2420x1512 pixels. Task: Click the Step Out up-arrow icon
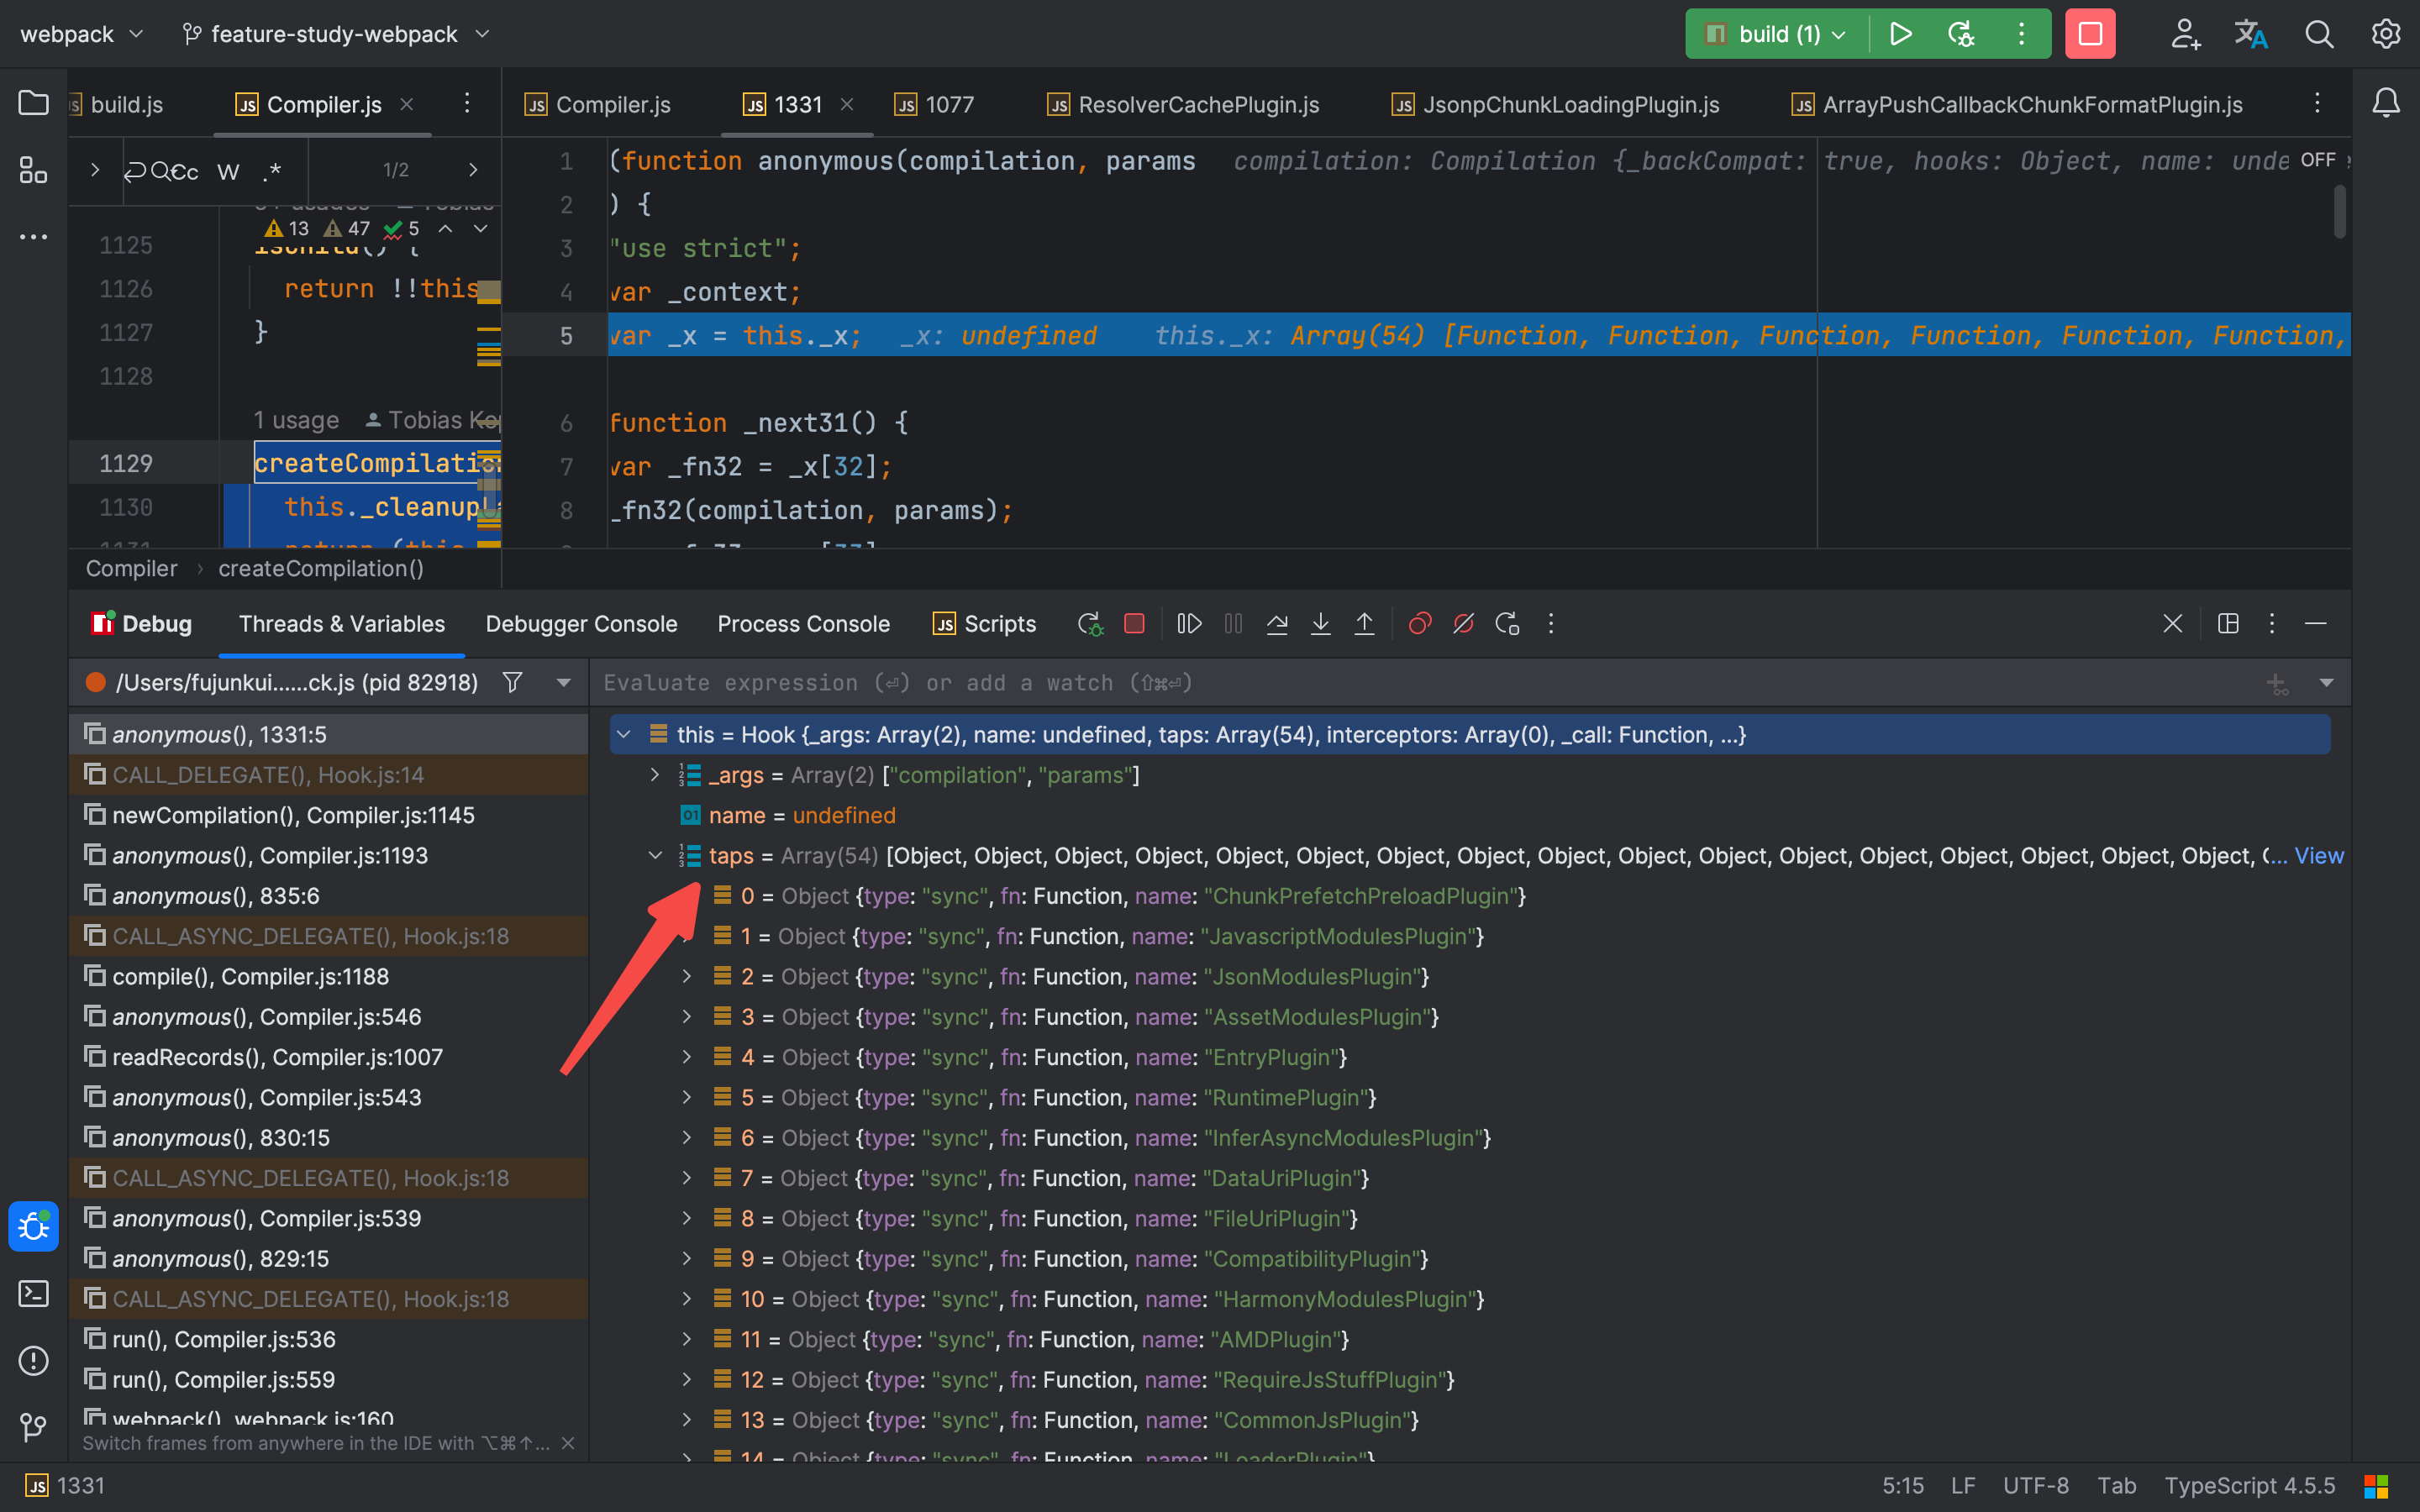[x=1364, y=624]
